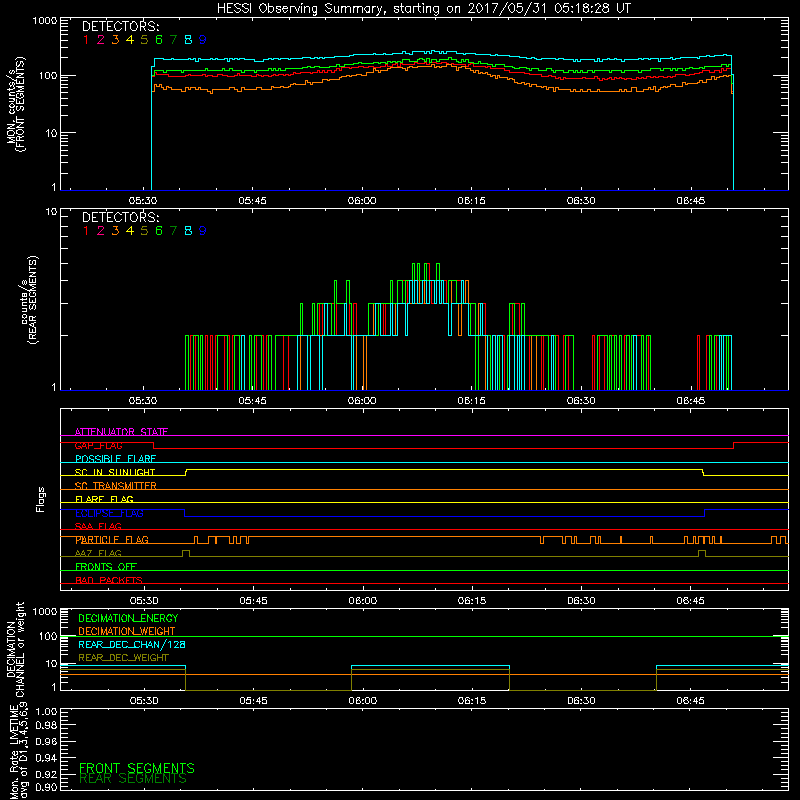Viewport: 800px width, 800px height.
Task: Click 1000 y-axis value of decimation plot
Action: (44, 611)
